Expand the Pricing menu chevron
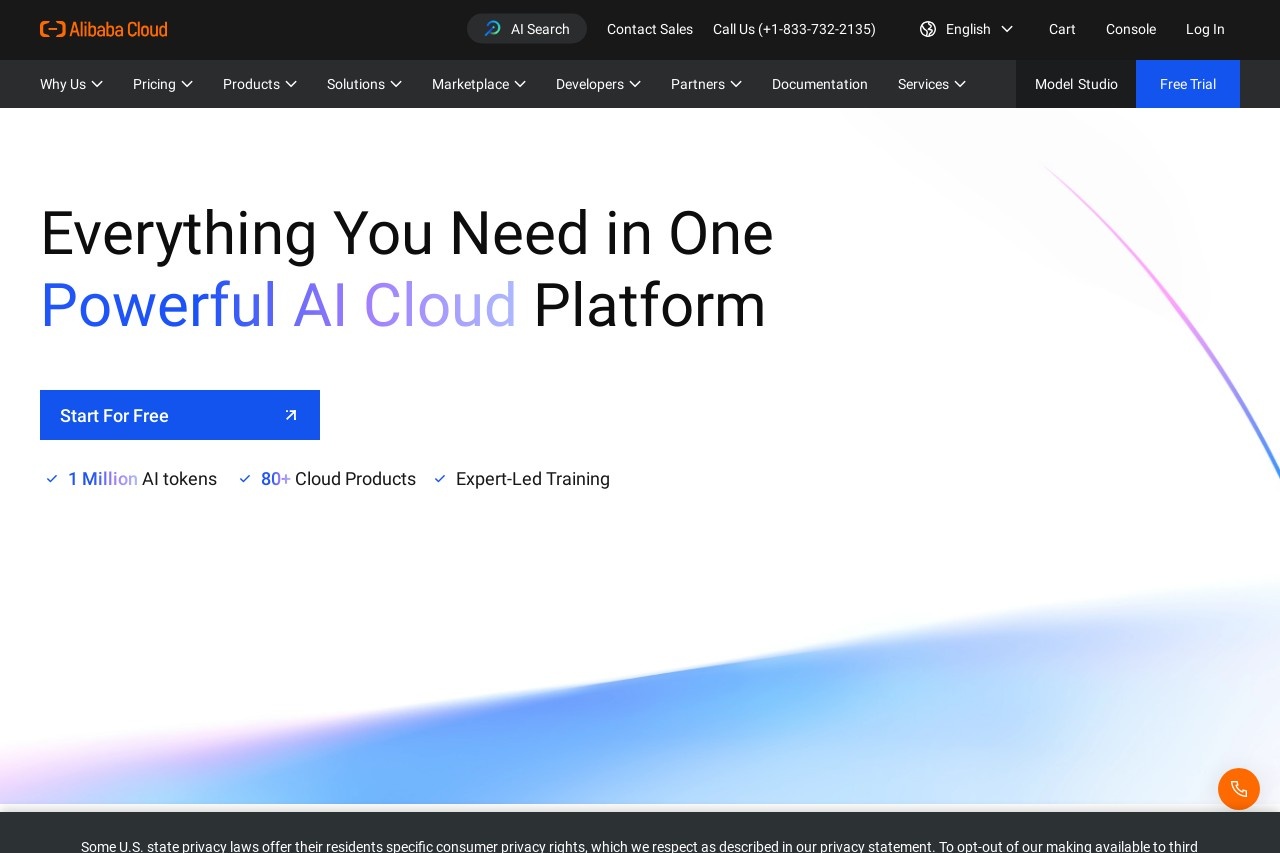 tap(187, 84)
